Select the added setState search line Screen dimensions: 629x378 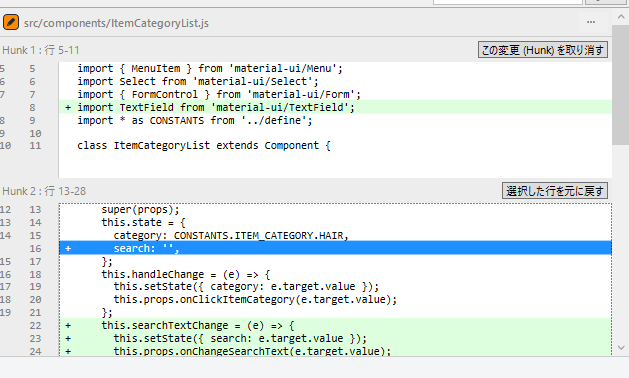[x=335, y=338]
